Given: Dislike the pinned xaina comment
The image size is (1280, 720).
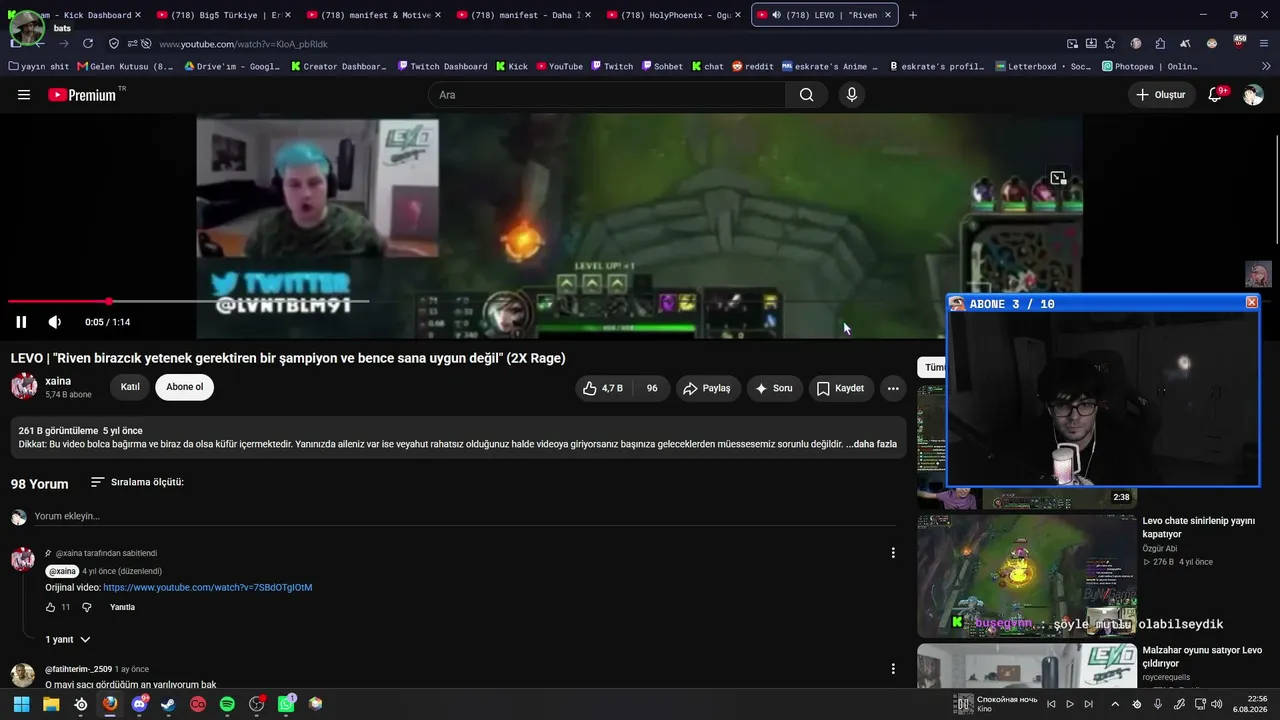Looking at the screenshot, I should coord(87,607).
